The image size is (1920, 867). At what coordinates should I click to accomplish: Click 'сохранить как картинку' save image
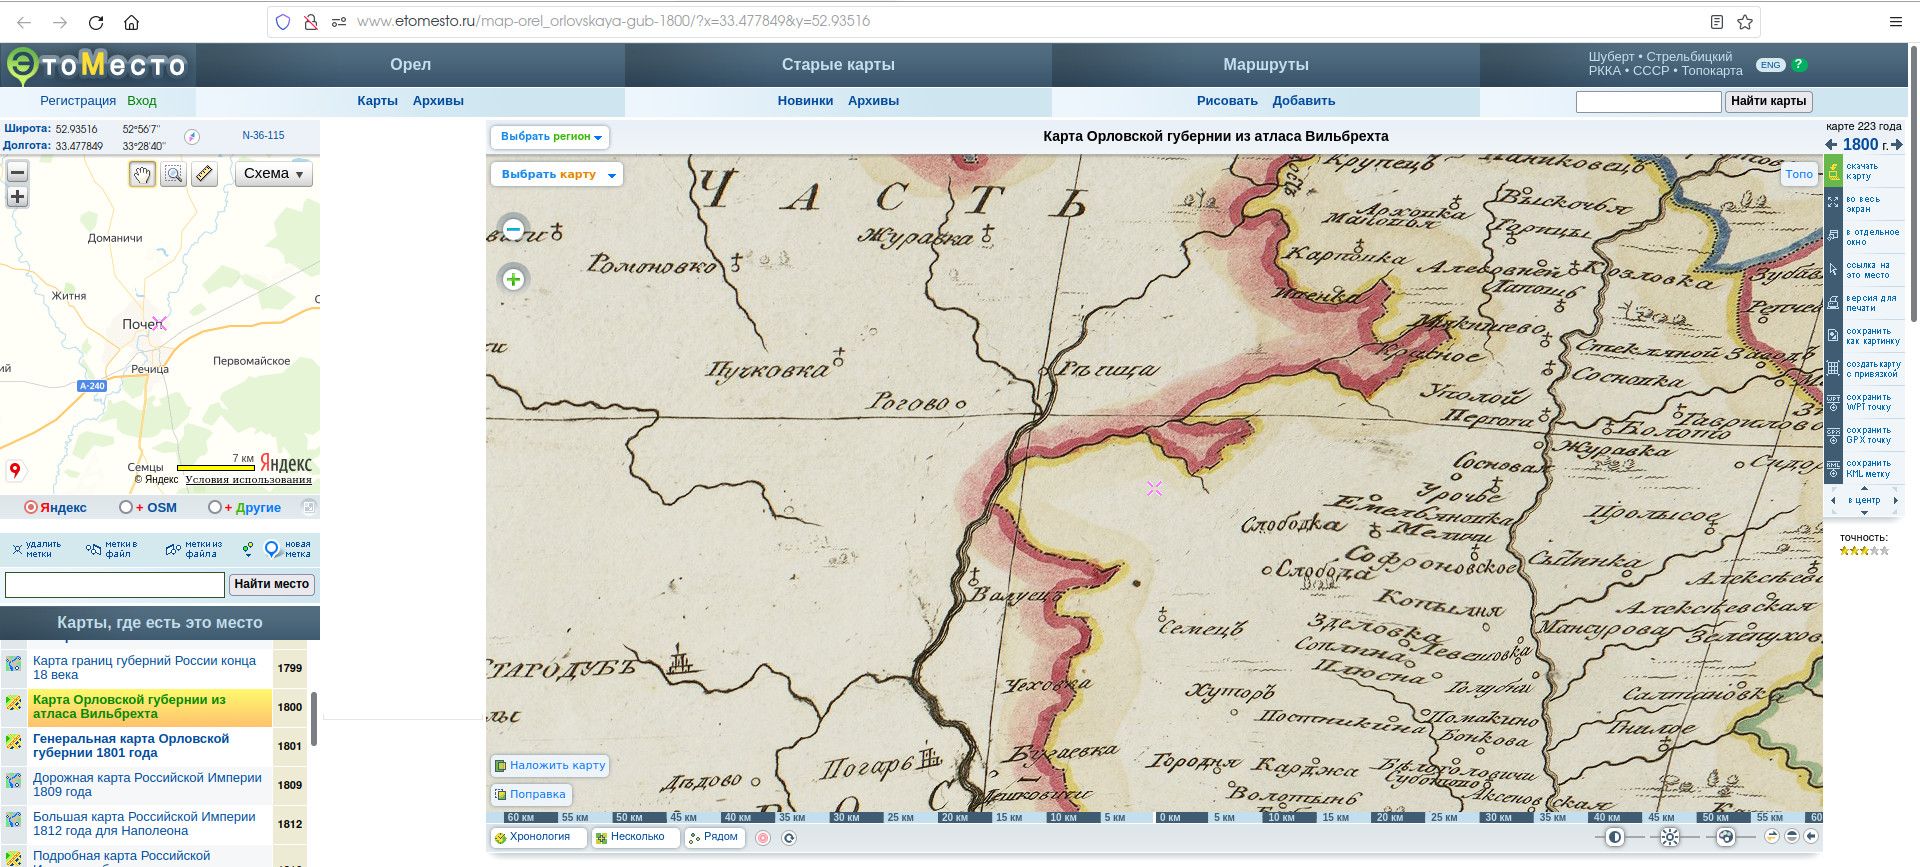(1834, 336)
